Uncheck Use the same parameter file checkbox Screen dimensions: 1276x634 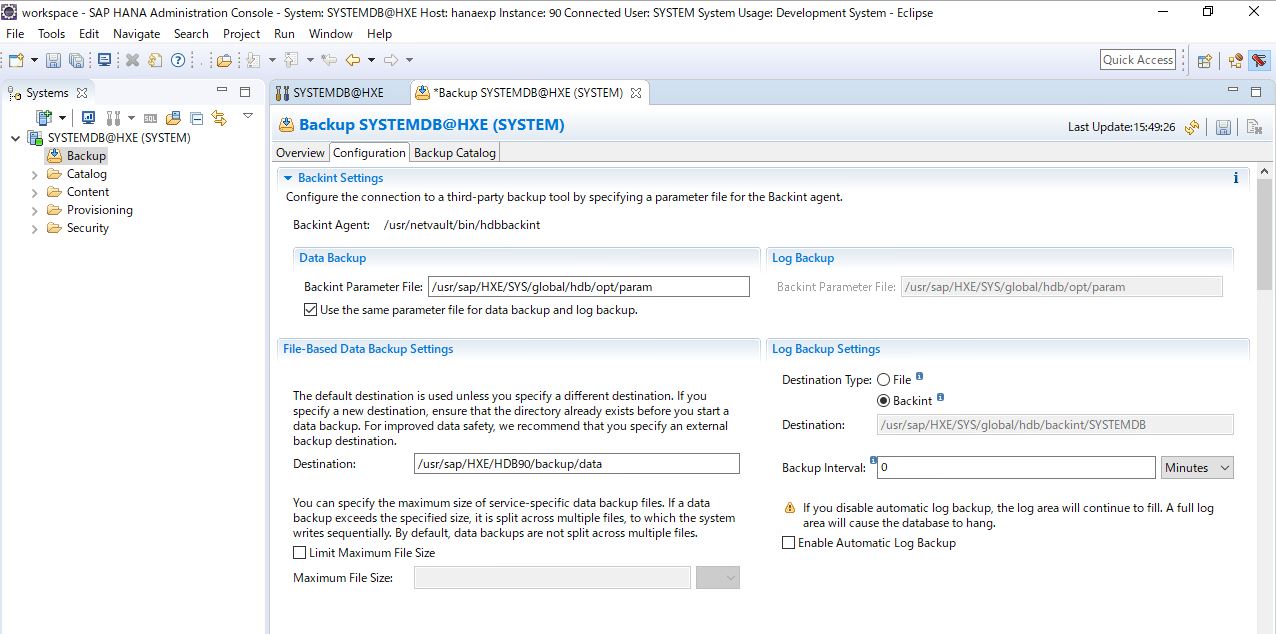(310, 310)
